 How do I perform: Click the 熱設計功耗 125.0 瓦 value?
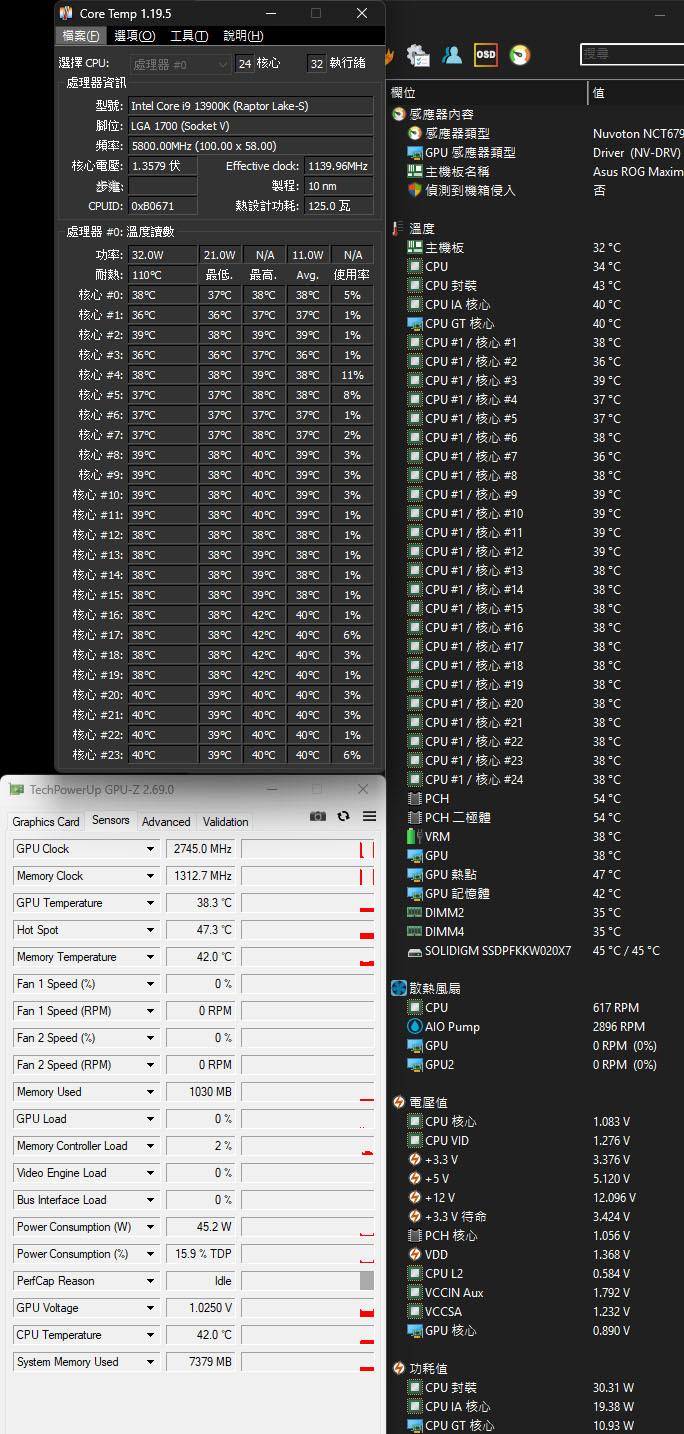pyautogui.click(x=339, y=205)
